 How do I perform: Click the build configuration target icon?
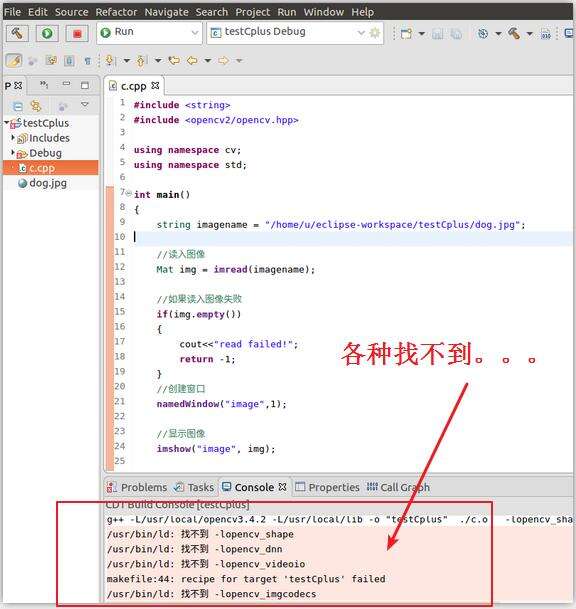click(x=483, y=34)
